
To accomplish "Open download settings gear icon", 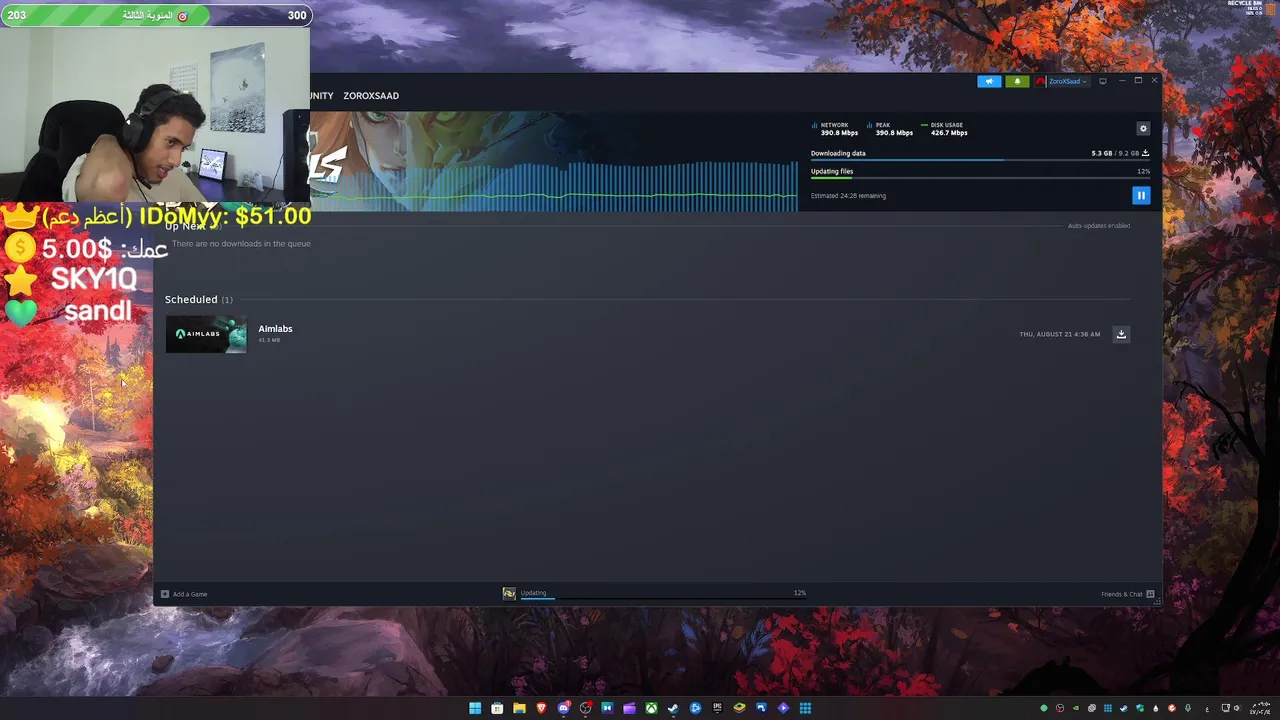I will (1143, 128).
